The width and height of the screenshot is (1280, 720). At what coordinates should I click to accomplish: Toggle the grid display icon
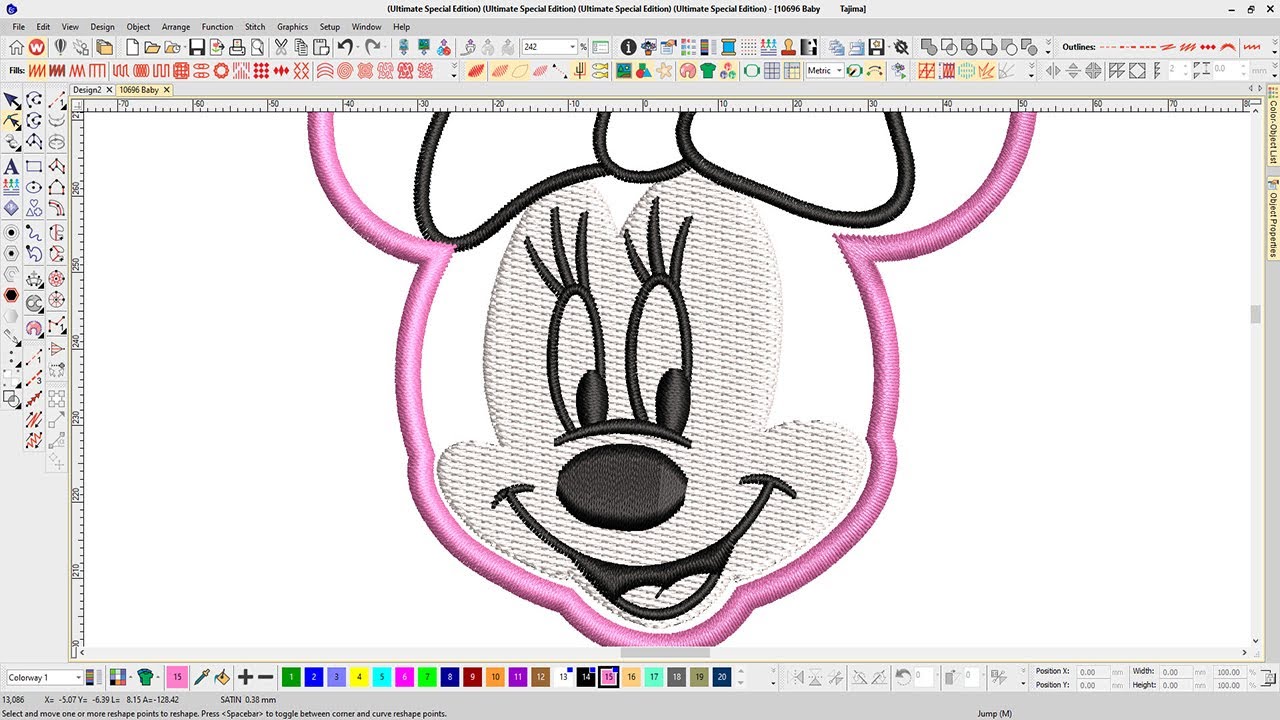click(x=772, y=71)
